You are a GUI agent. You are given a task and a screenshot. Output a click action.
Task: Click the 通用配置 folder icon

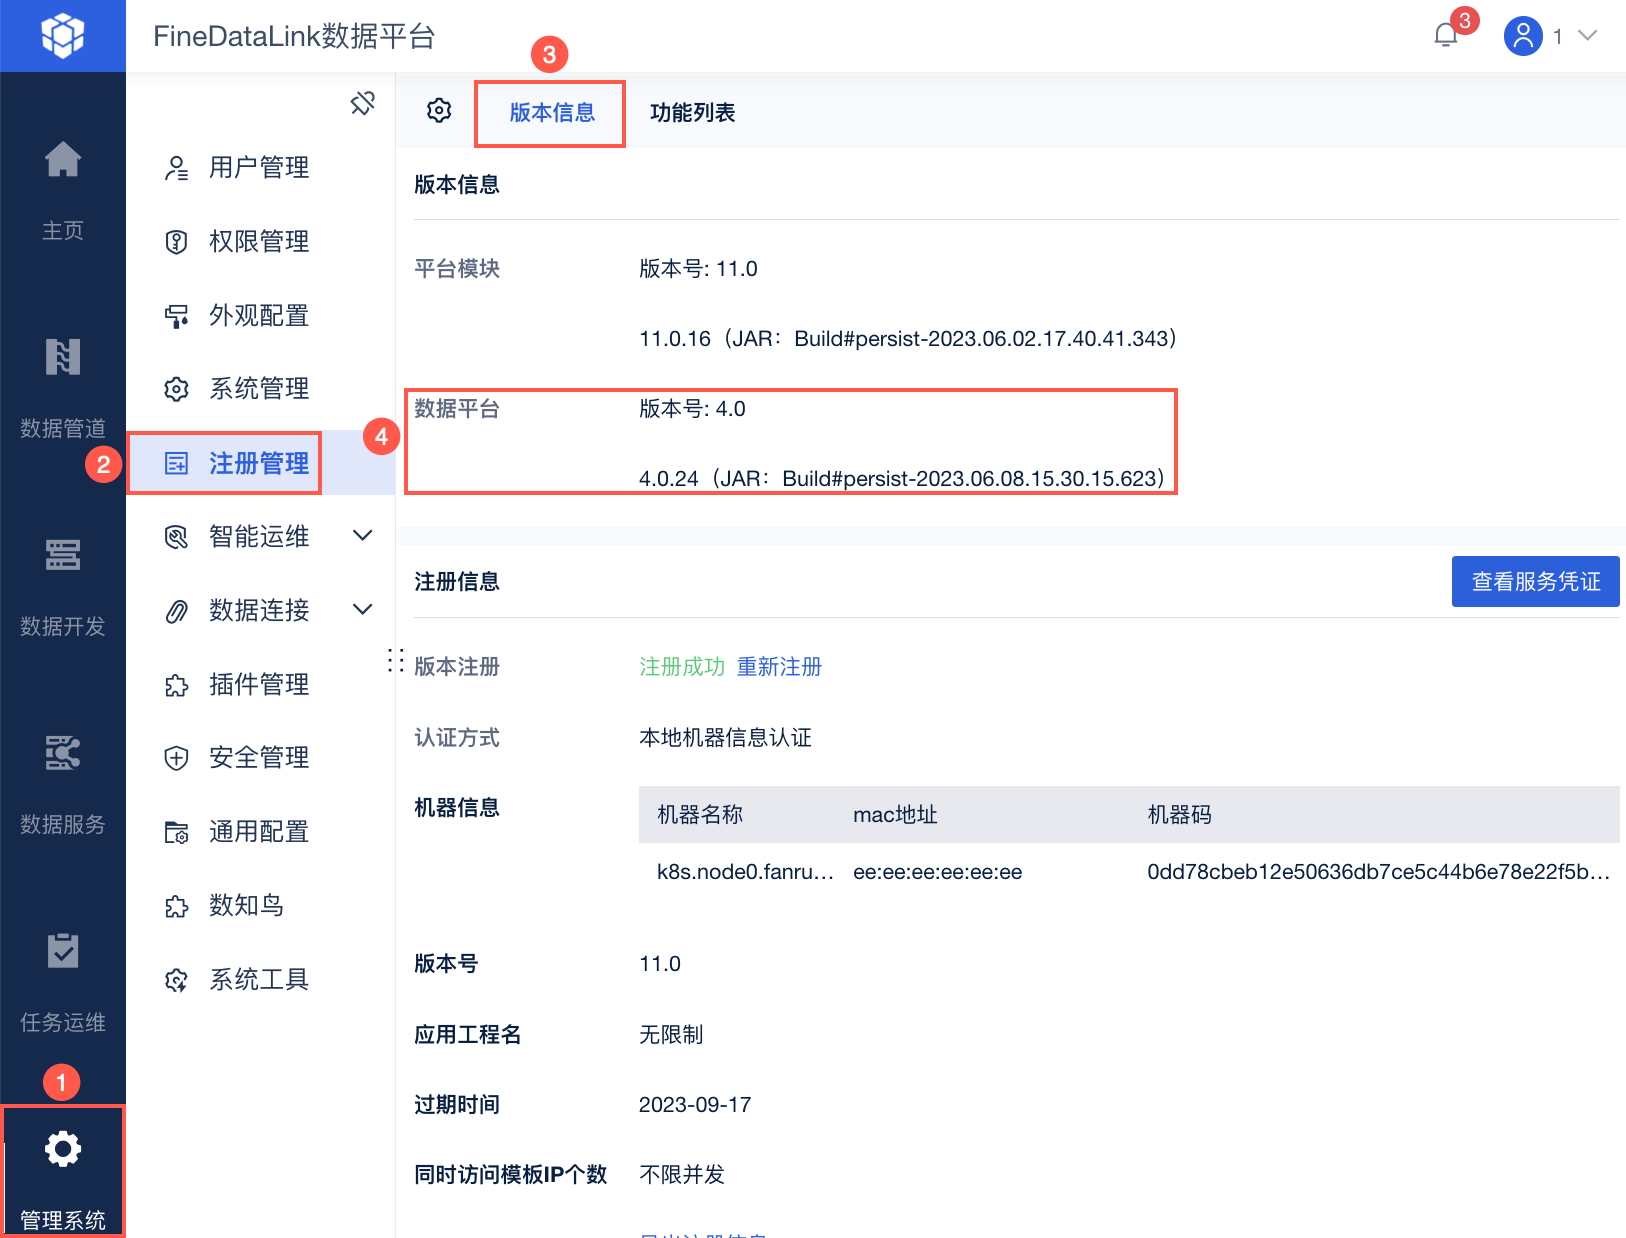177,832
